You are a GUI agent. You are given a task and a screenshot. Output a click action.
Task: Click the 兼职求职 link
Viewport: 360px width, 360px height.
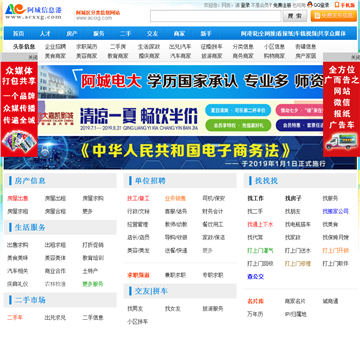point(175,275)
